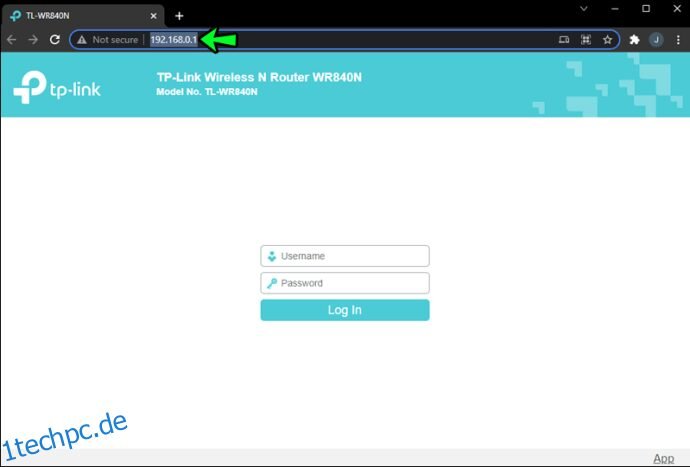This screenshot has height=467, width=690.
Task: Minimize the browser window
Action: (615, 8)
